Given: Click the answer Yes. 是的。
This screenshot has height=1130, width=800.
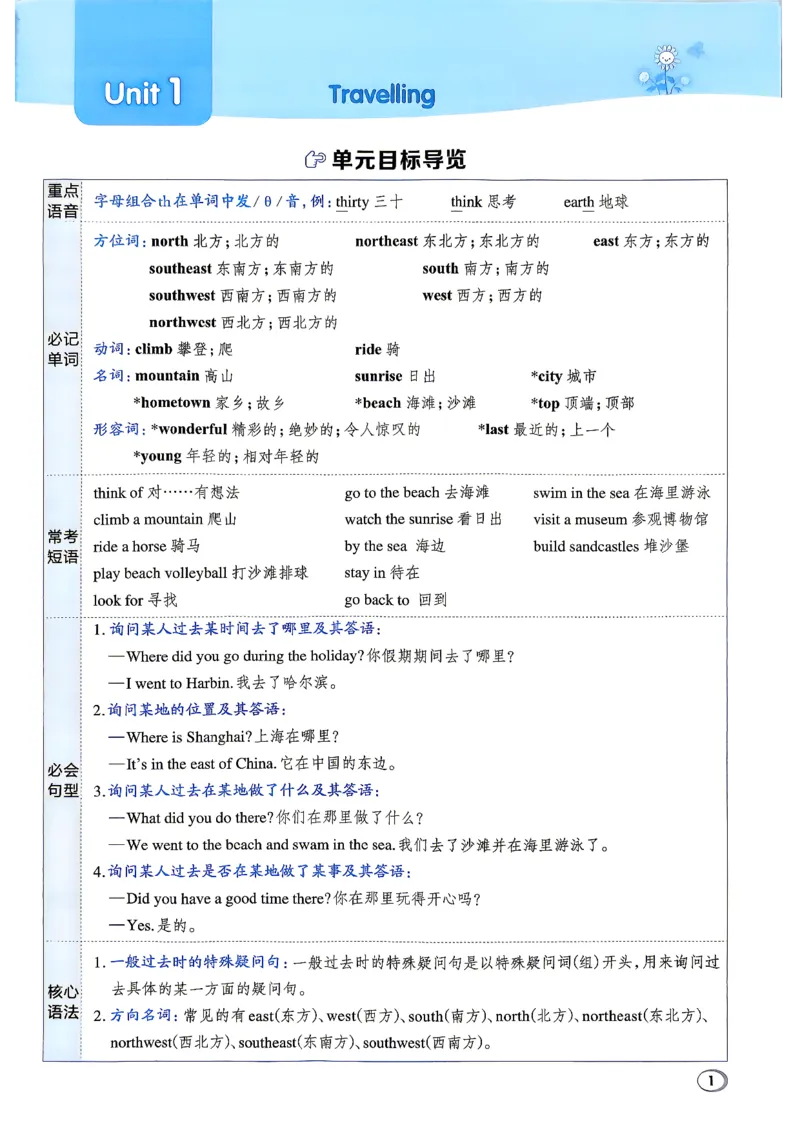Looking at the screenshot, I should point(153,925).
